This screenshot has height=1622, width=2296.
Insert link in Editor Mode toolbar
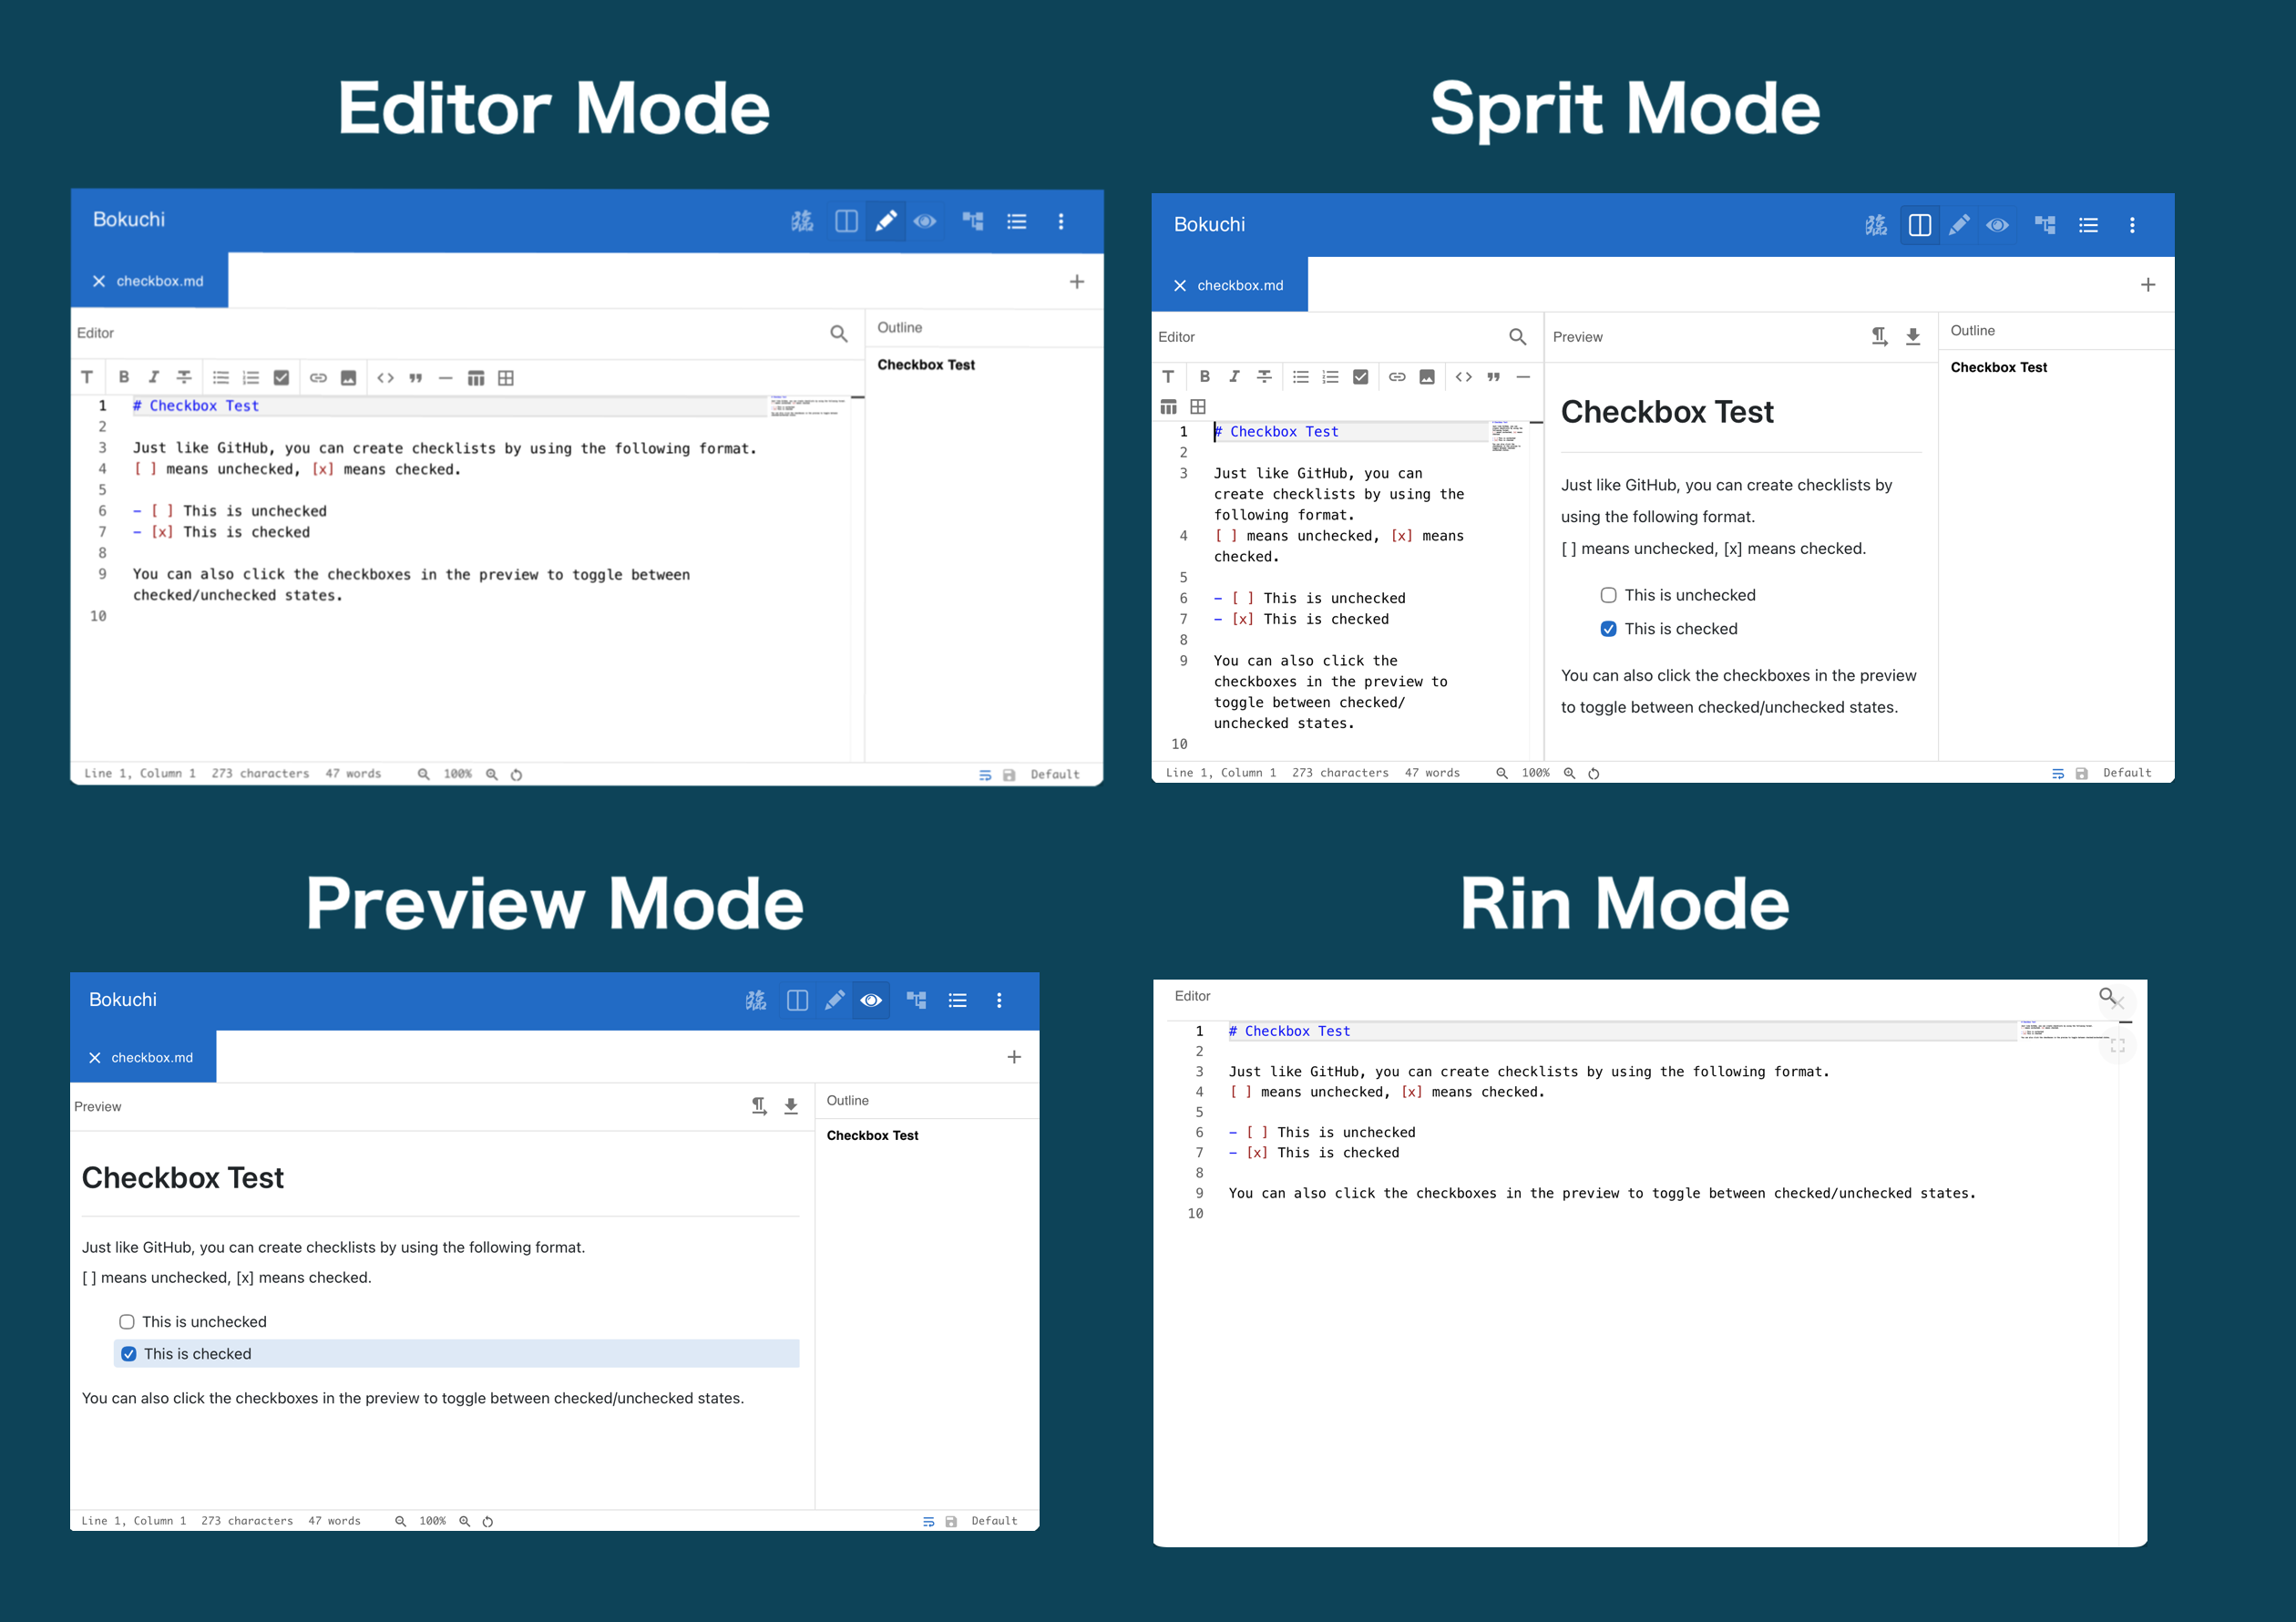318,377
